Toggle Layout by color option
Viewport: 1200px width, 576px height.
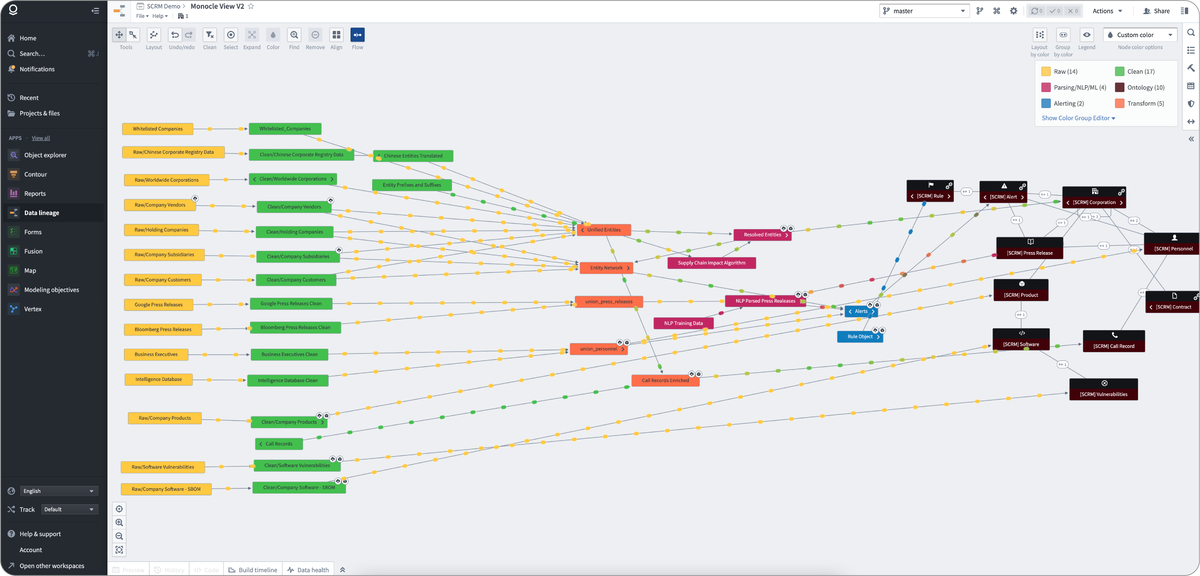point(1039,34)
